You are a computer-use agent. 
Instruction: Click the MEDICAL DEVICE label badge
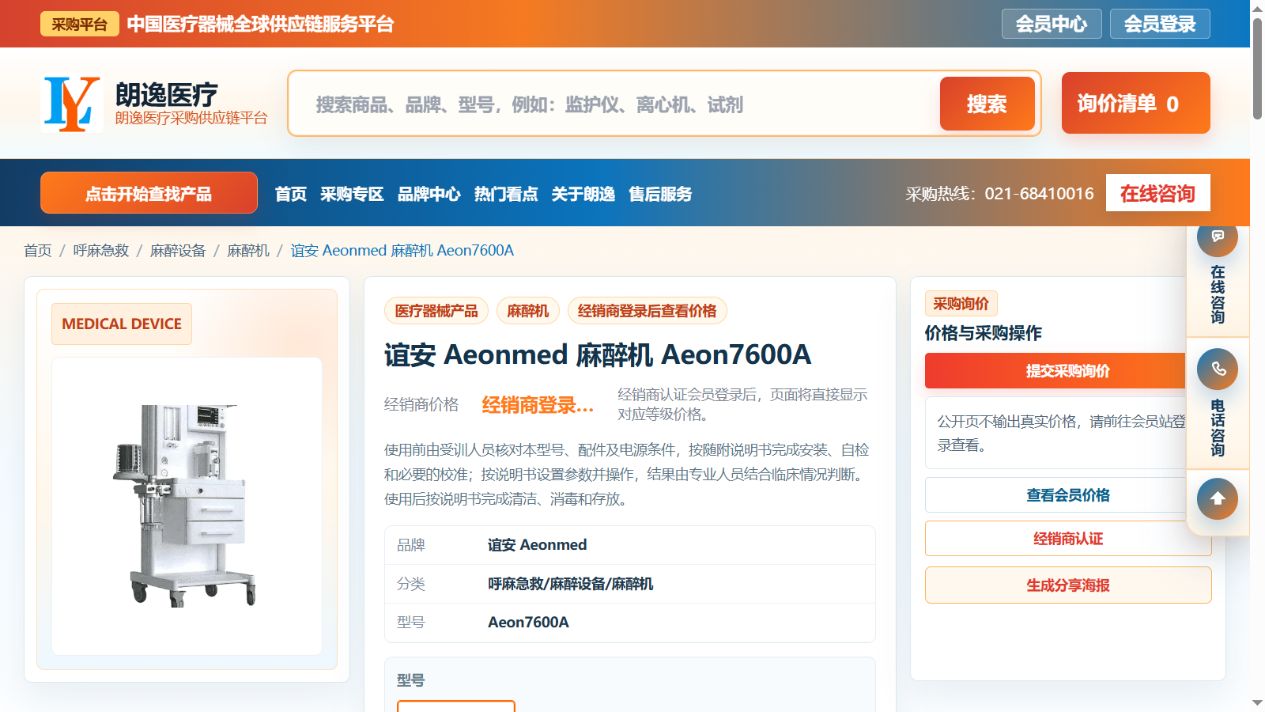click(122, 324)
